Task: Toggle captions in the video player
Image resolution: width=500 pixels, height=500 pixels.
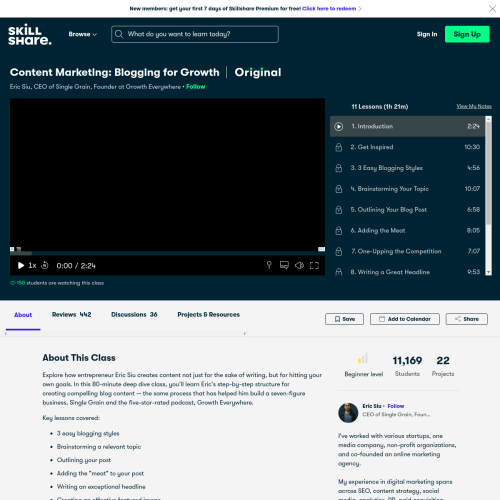Action: pyautogui.click(x=284, y=265)
